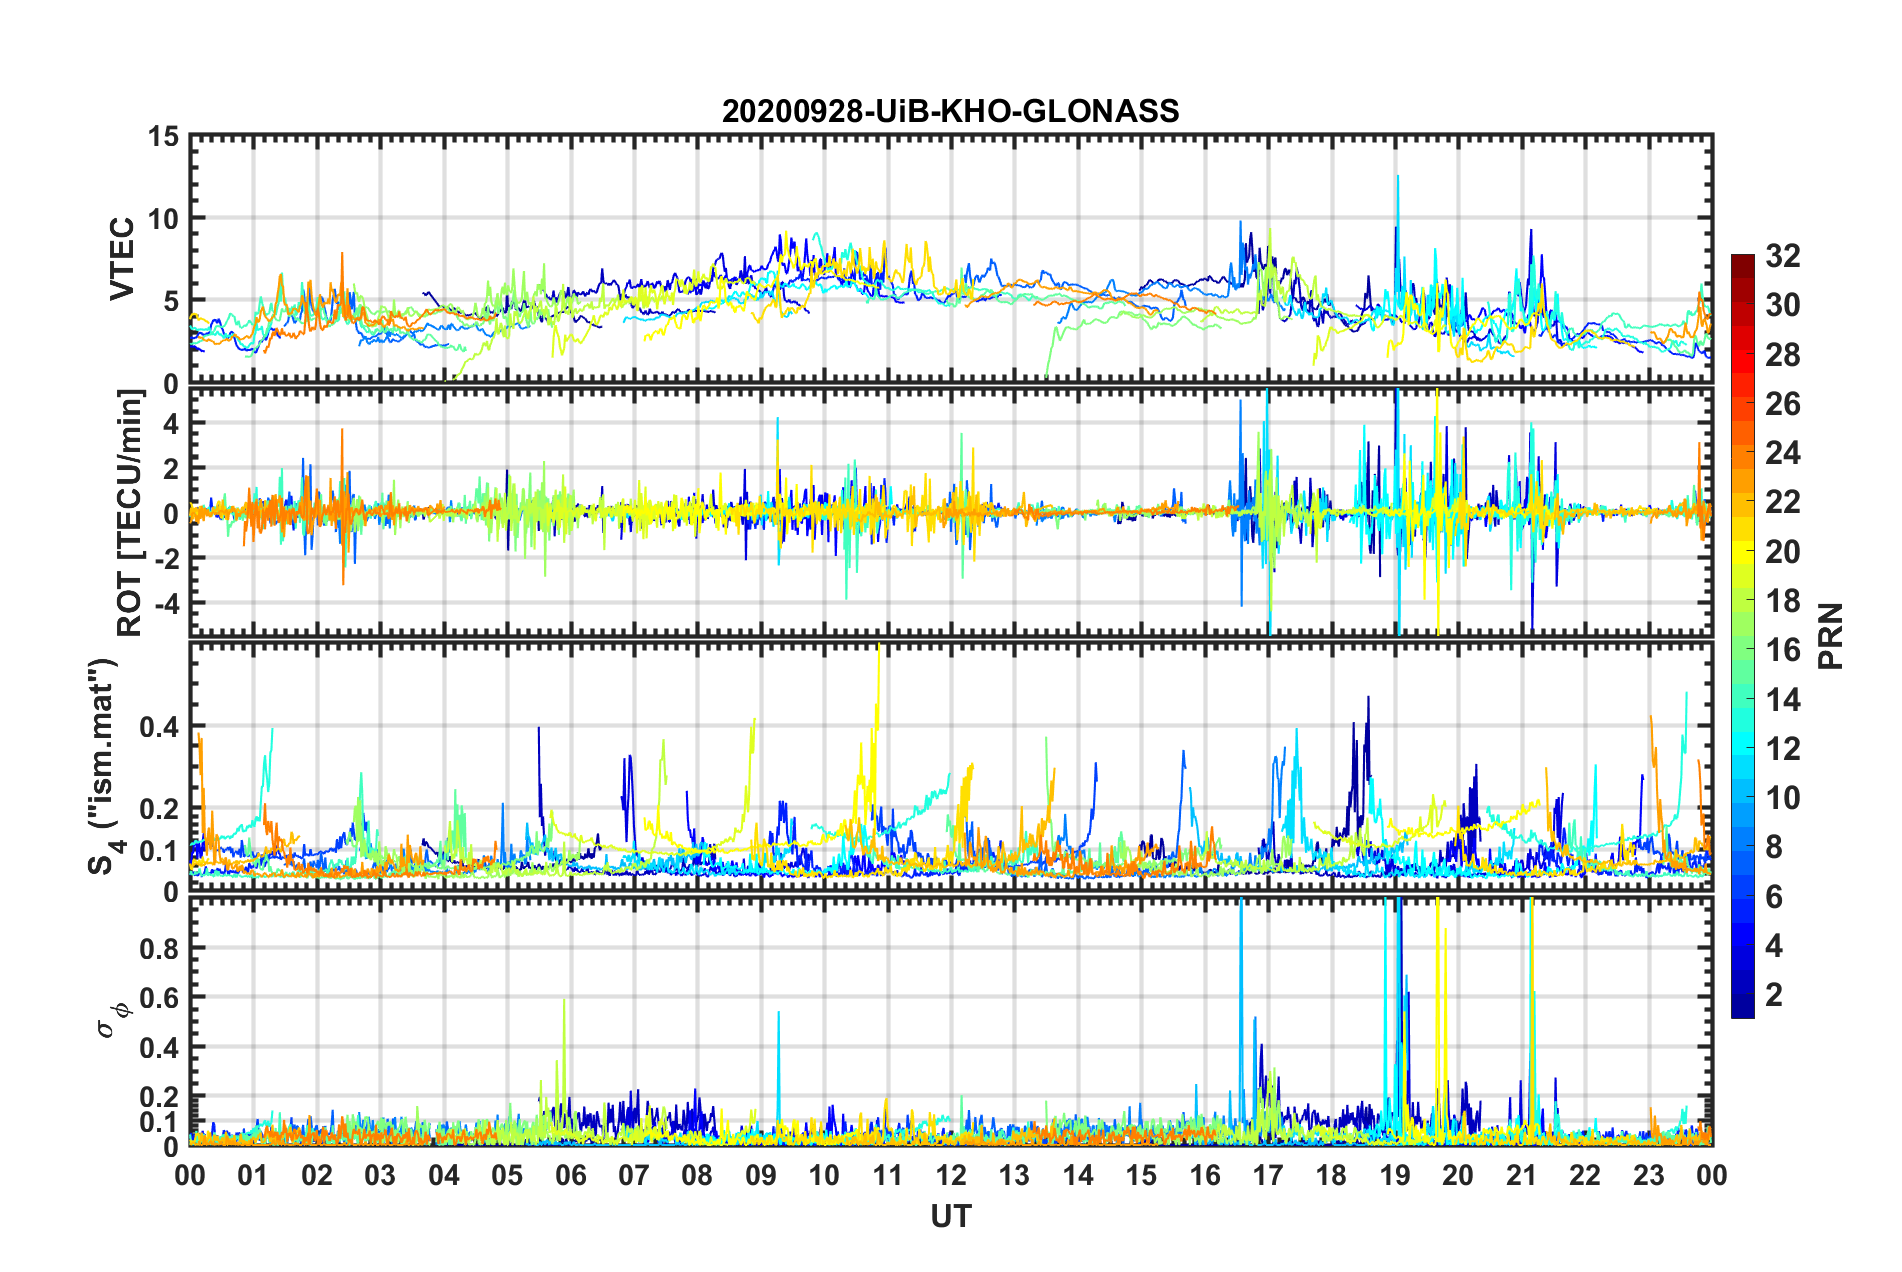The height and width of the screenshot is (1272, 1902).
Task: Click colorbar tick label 14
Action: coord(1782,700)
